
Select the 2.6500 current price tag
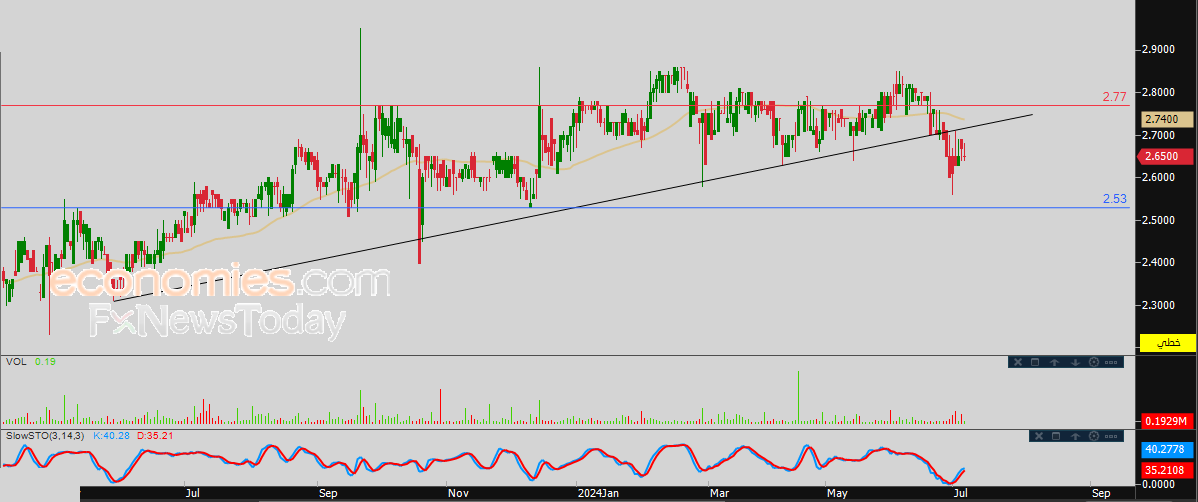click(x=1167, y=156)
